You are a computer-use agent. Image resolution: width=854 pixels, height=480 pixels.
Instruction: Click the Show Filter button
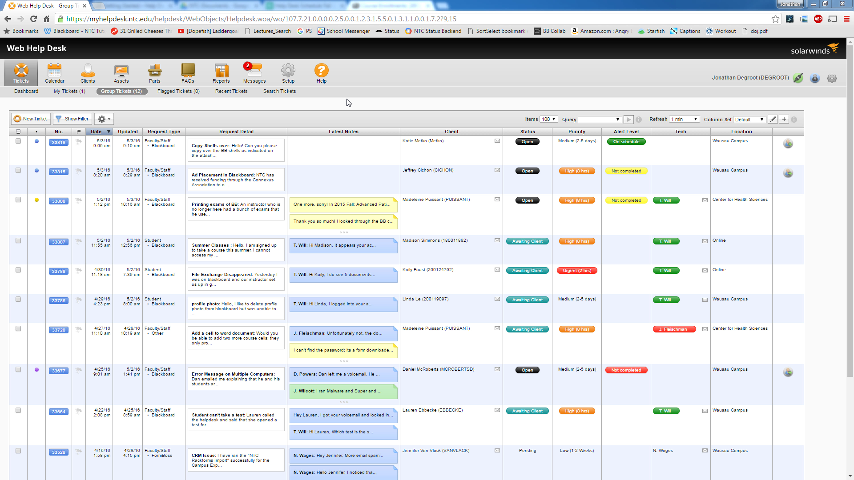pos(73,119)
